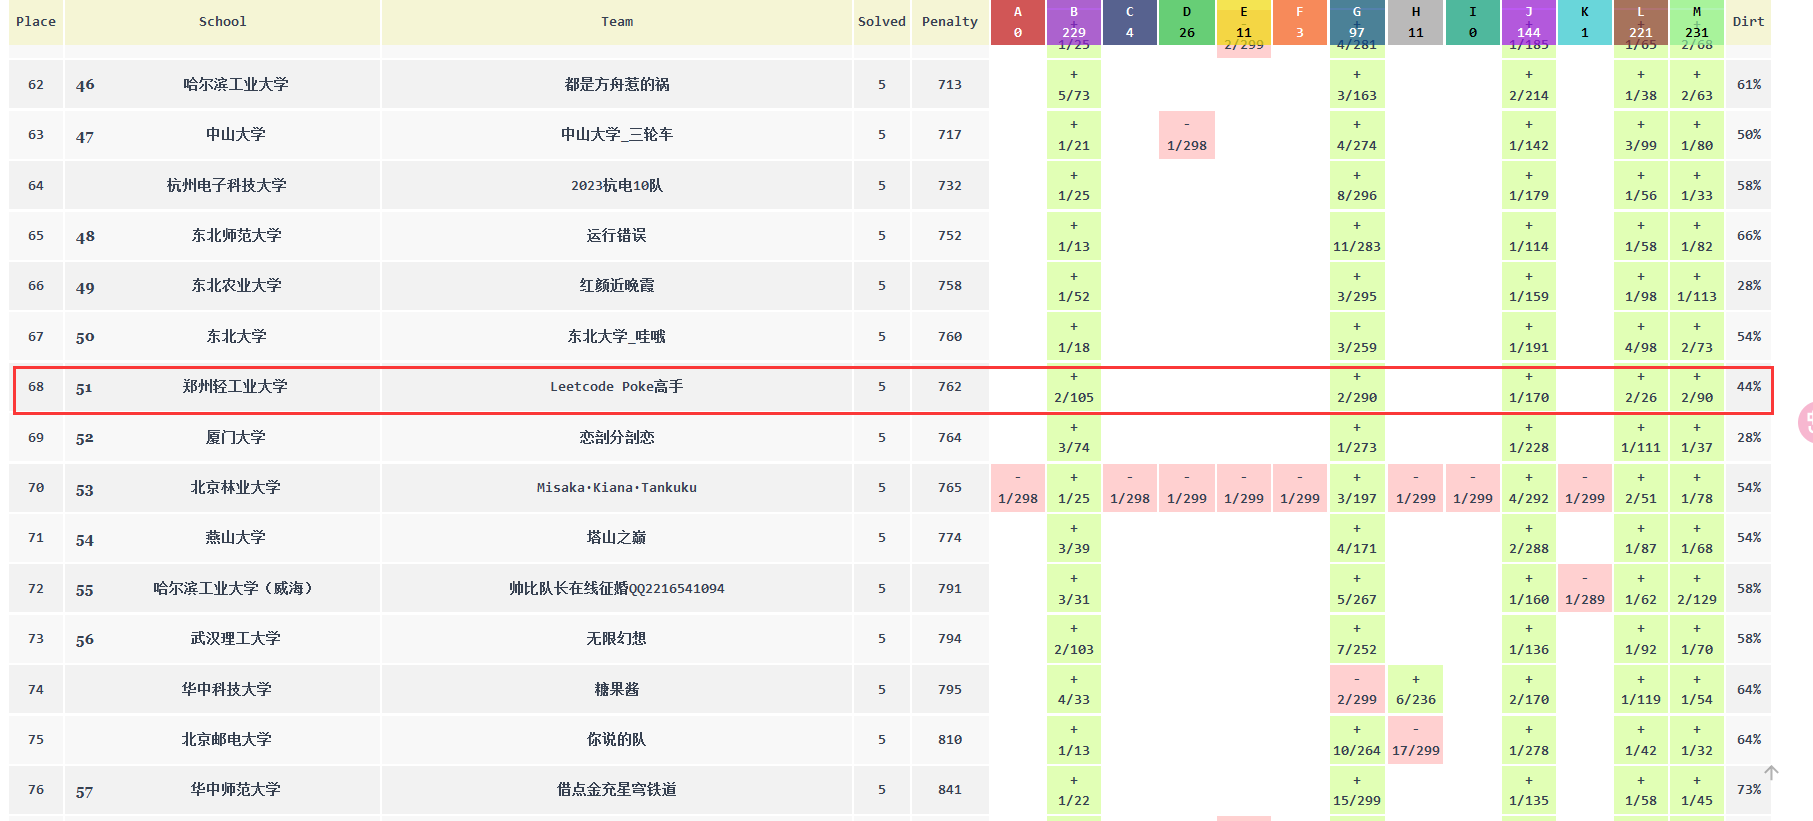This screenshot has height=821, width=1813.
Task: Click team name 运行错误
Action: (x=617, y=236)
